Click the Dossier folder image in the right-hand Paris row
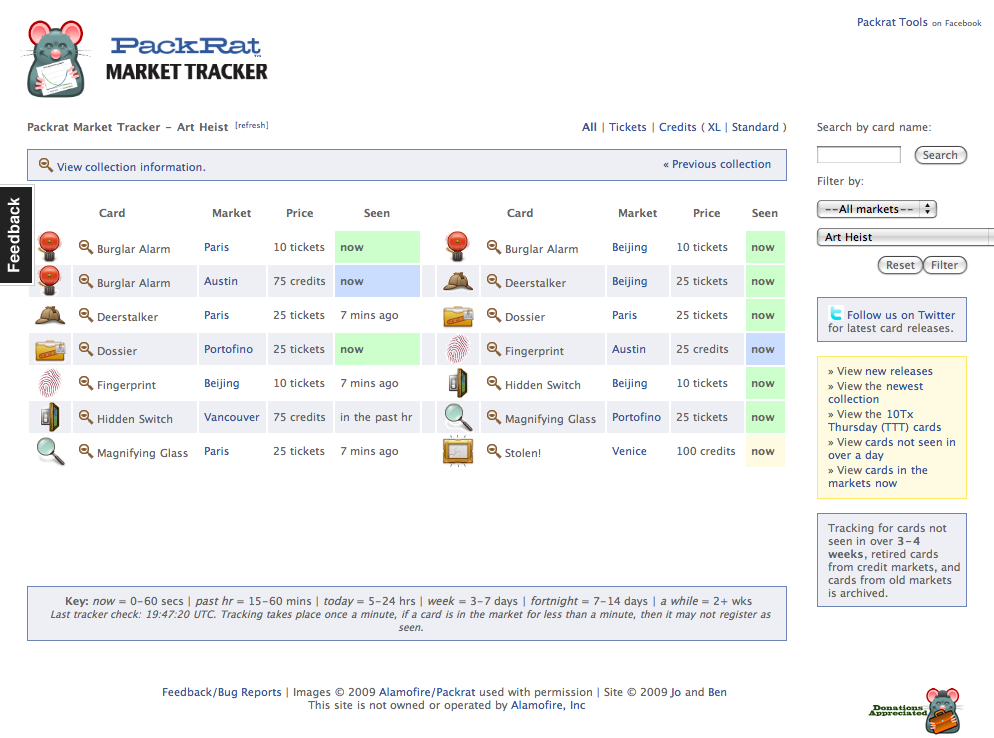Image resolution: width=994 pixels, height=738 pixels. pos(458,315)
